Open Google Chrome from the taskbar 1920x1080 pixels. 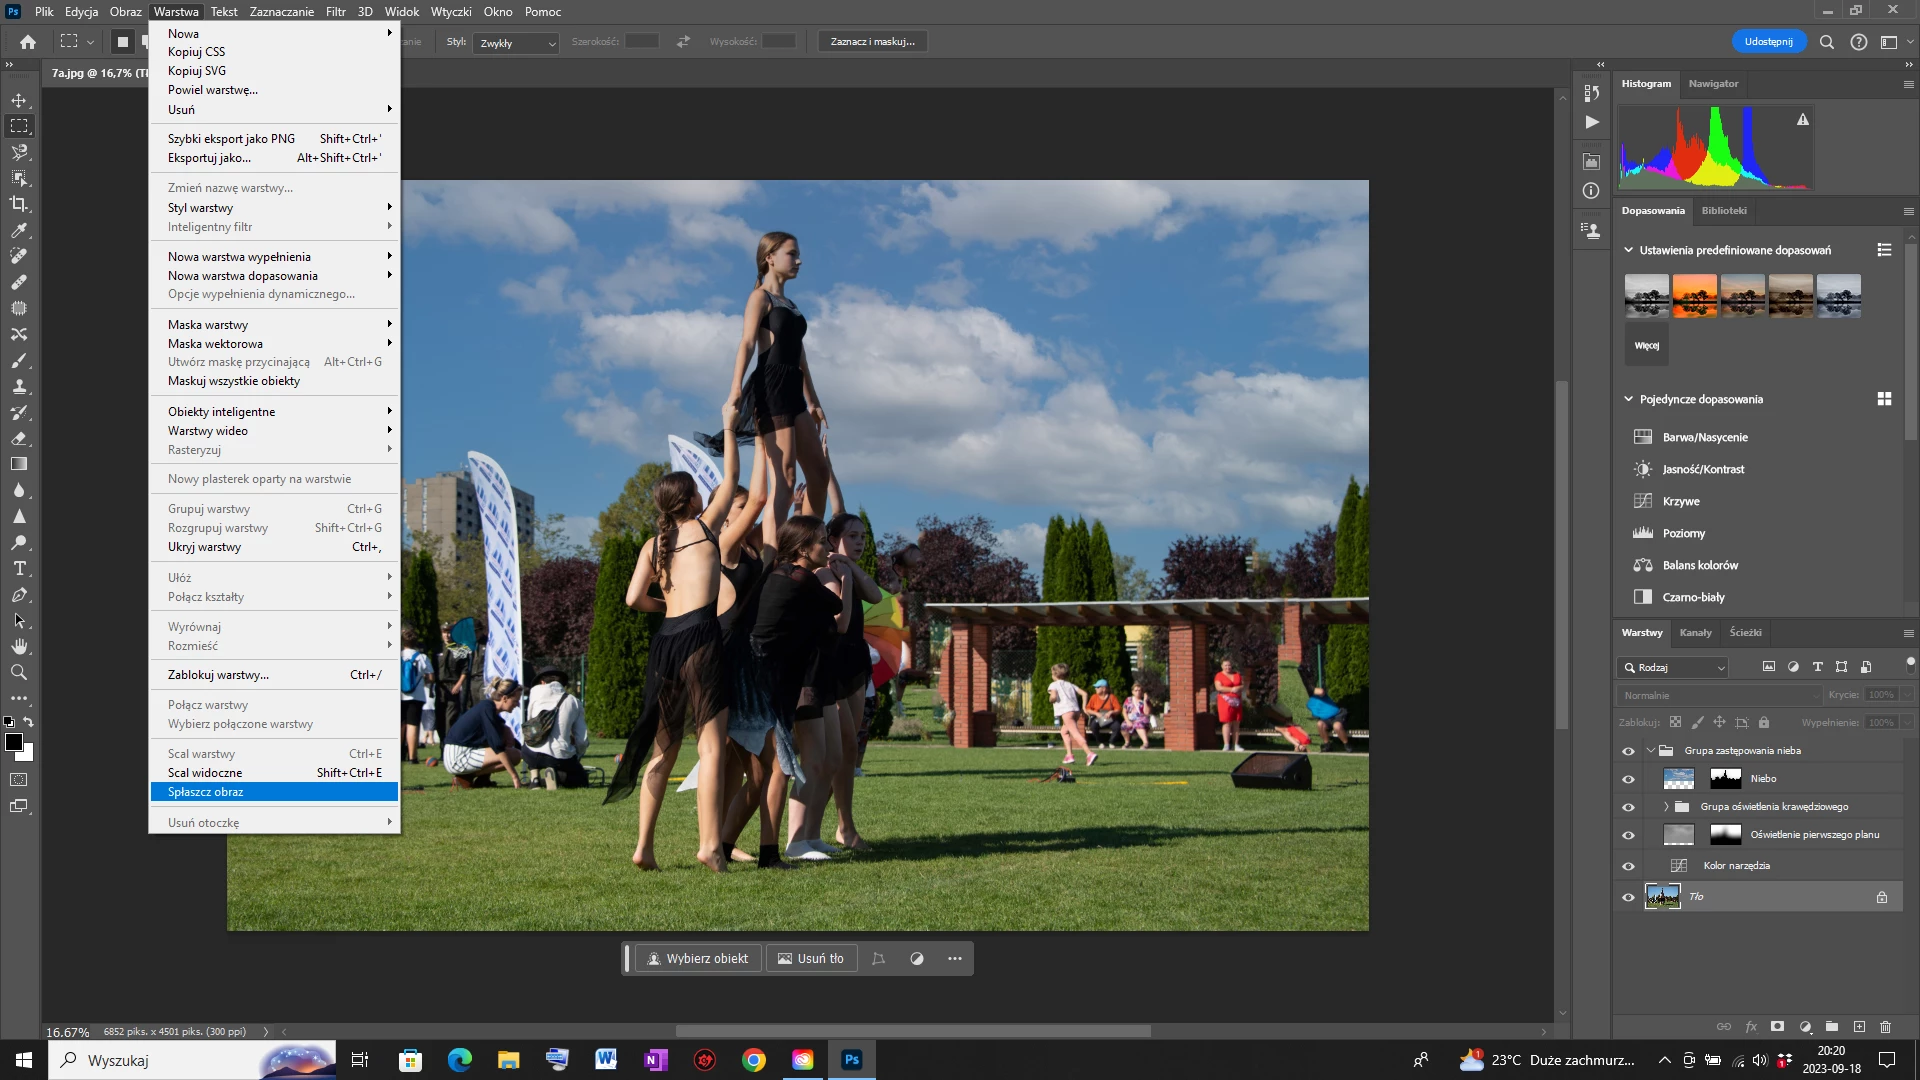point(753,1060)
